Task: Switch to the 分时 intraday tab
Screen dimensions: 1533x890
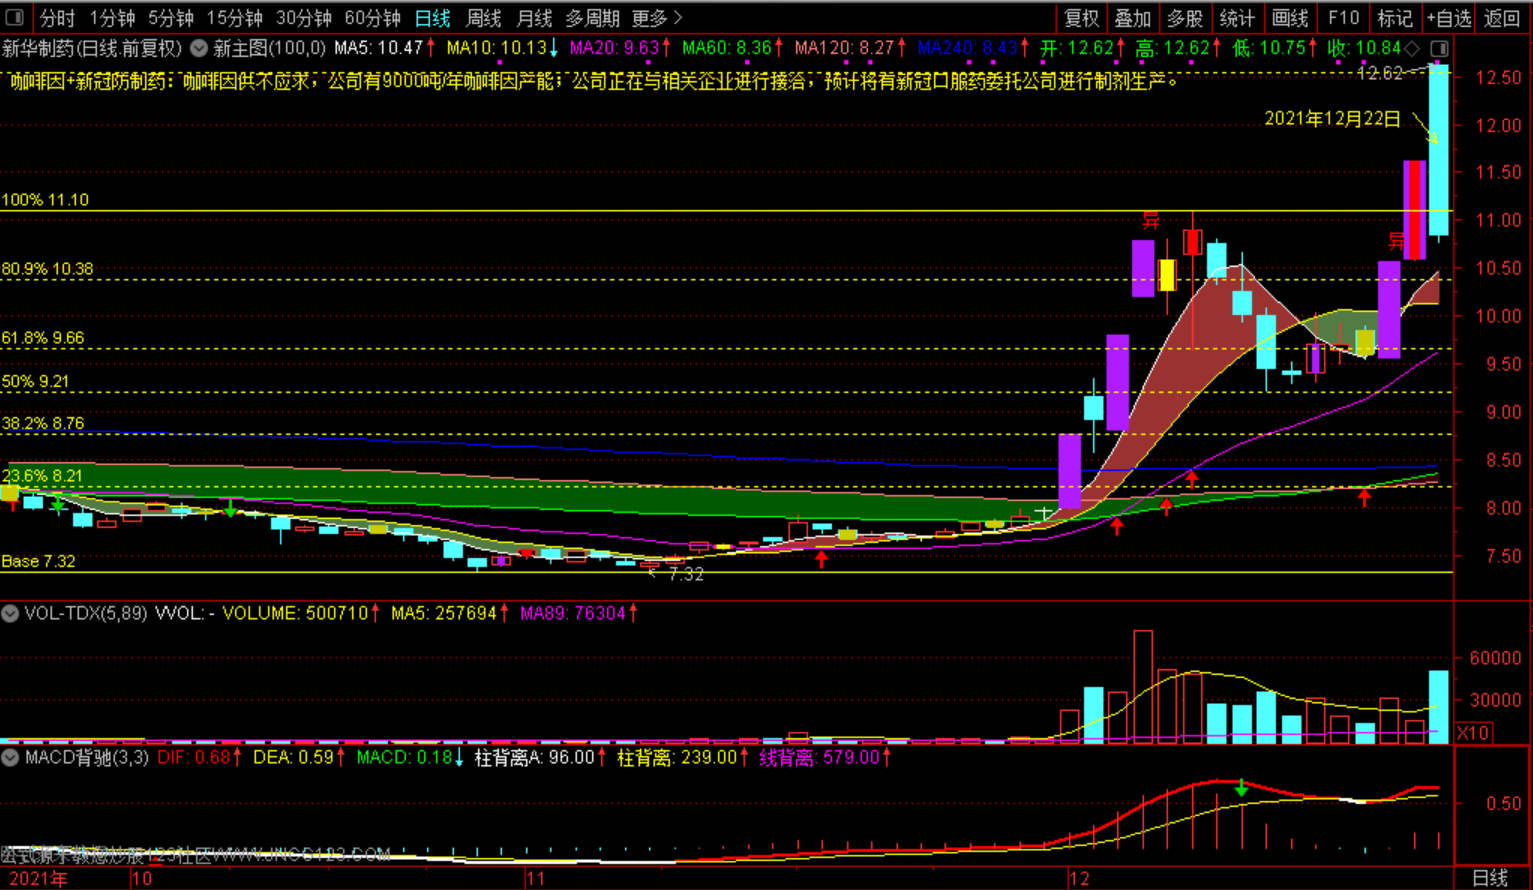Action: click(x=57, y=18)
